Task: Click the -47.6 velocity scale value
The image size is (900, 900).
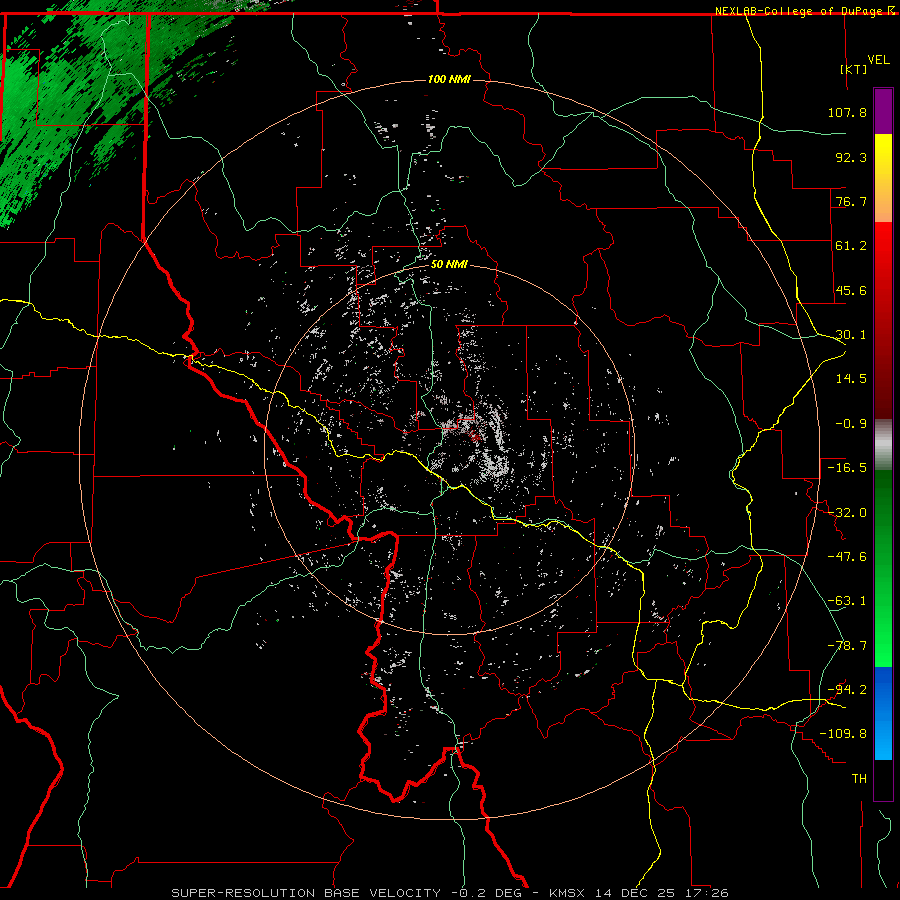Action: pyautogui.click(x=847, y=557)
